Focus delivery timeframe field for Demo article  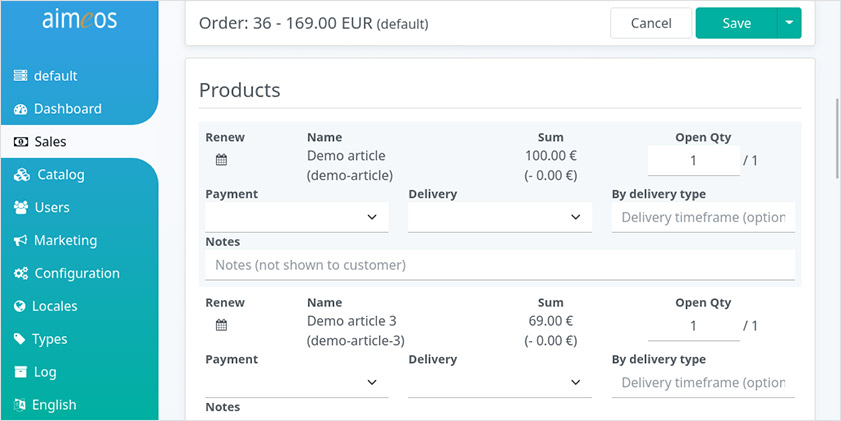[x=703, y=217]
